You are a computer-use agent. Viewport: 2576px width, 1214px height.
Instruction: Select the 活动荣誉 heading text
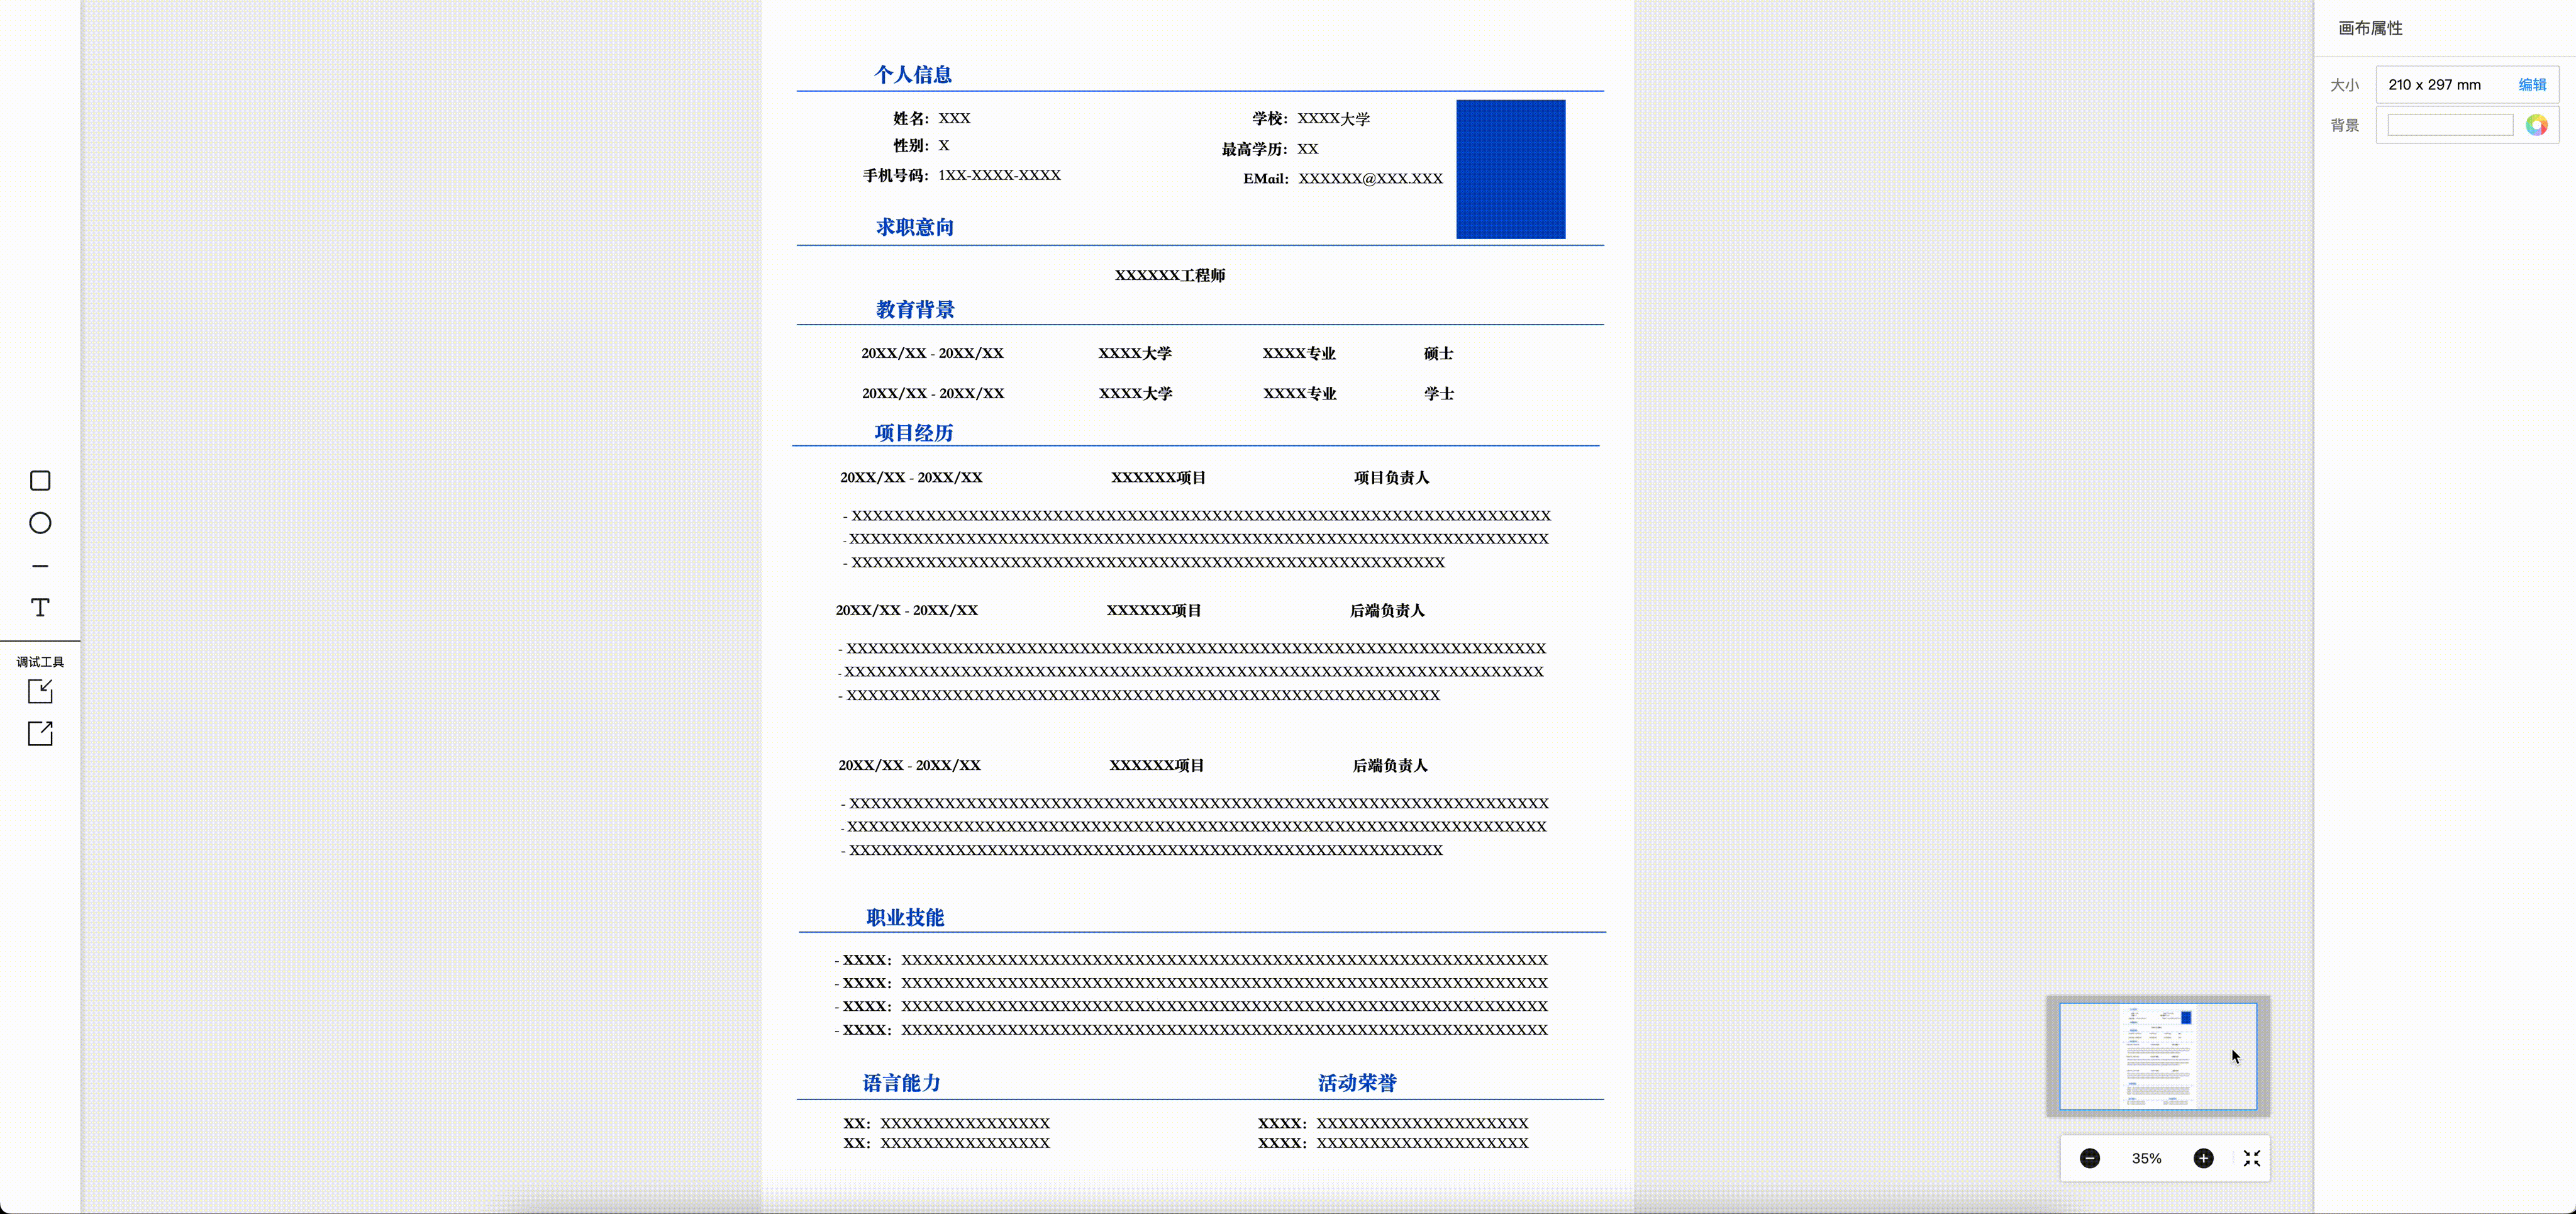coord(1356,1083)
